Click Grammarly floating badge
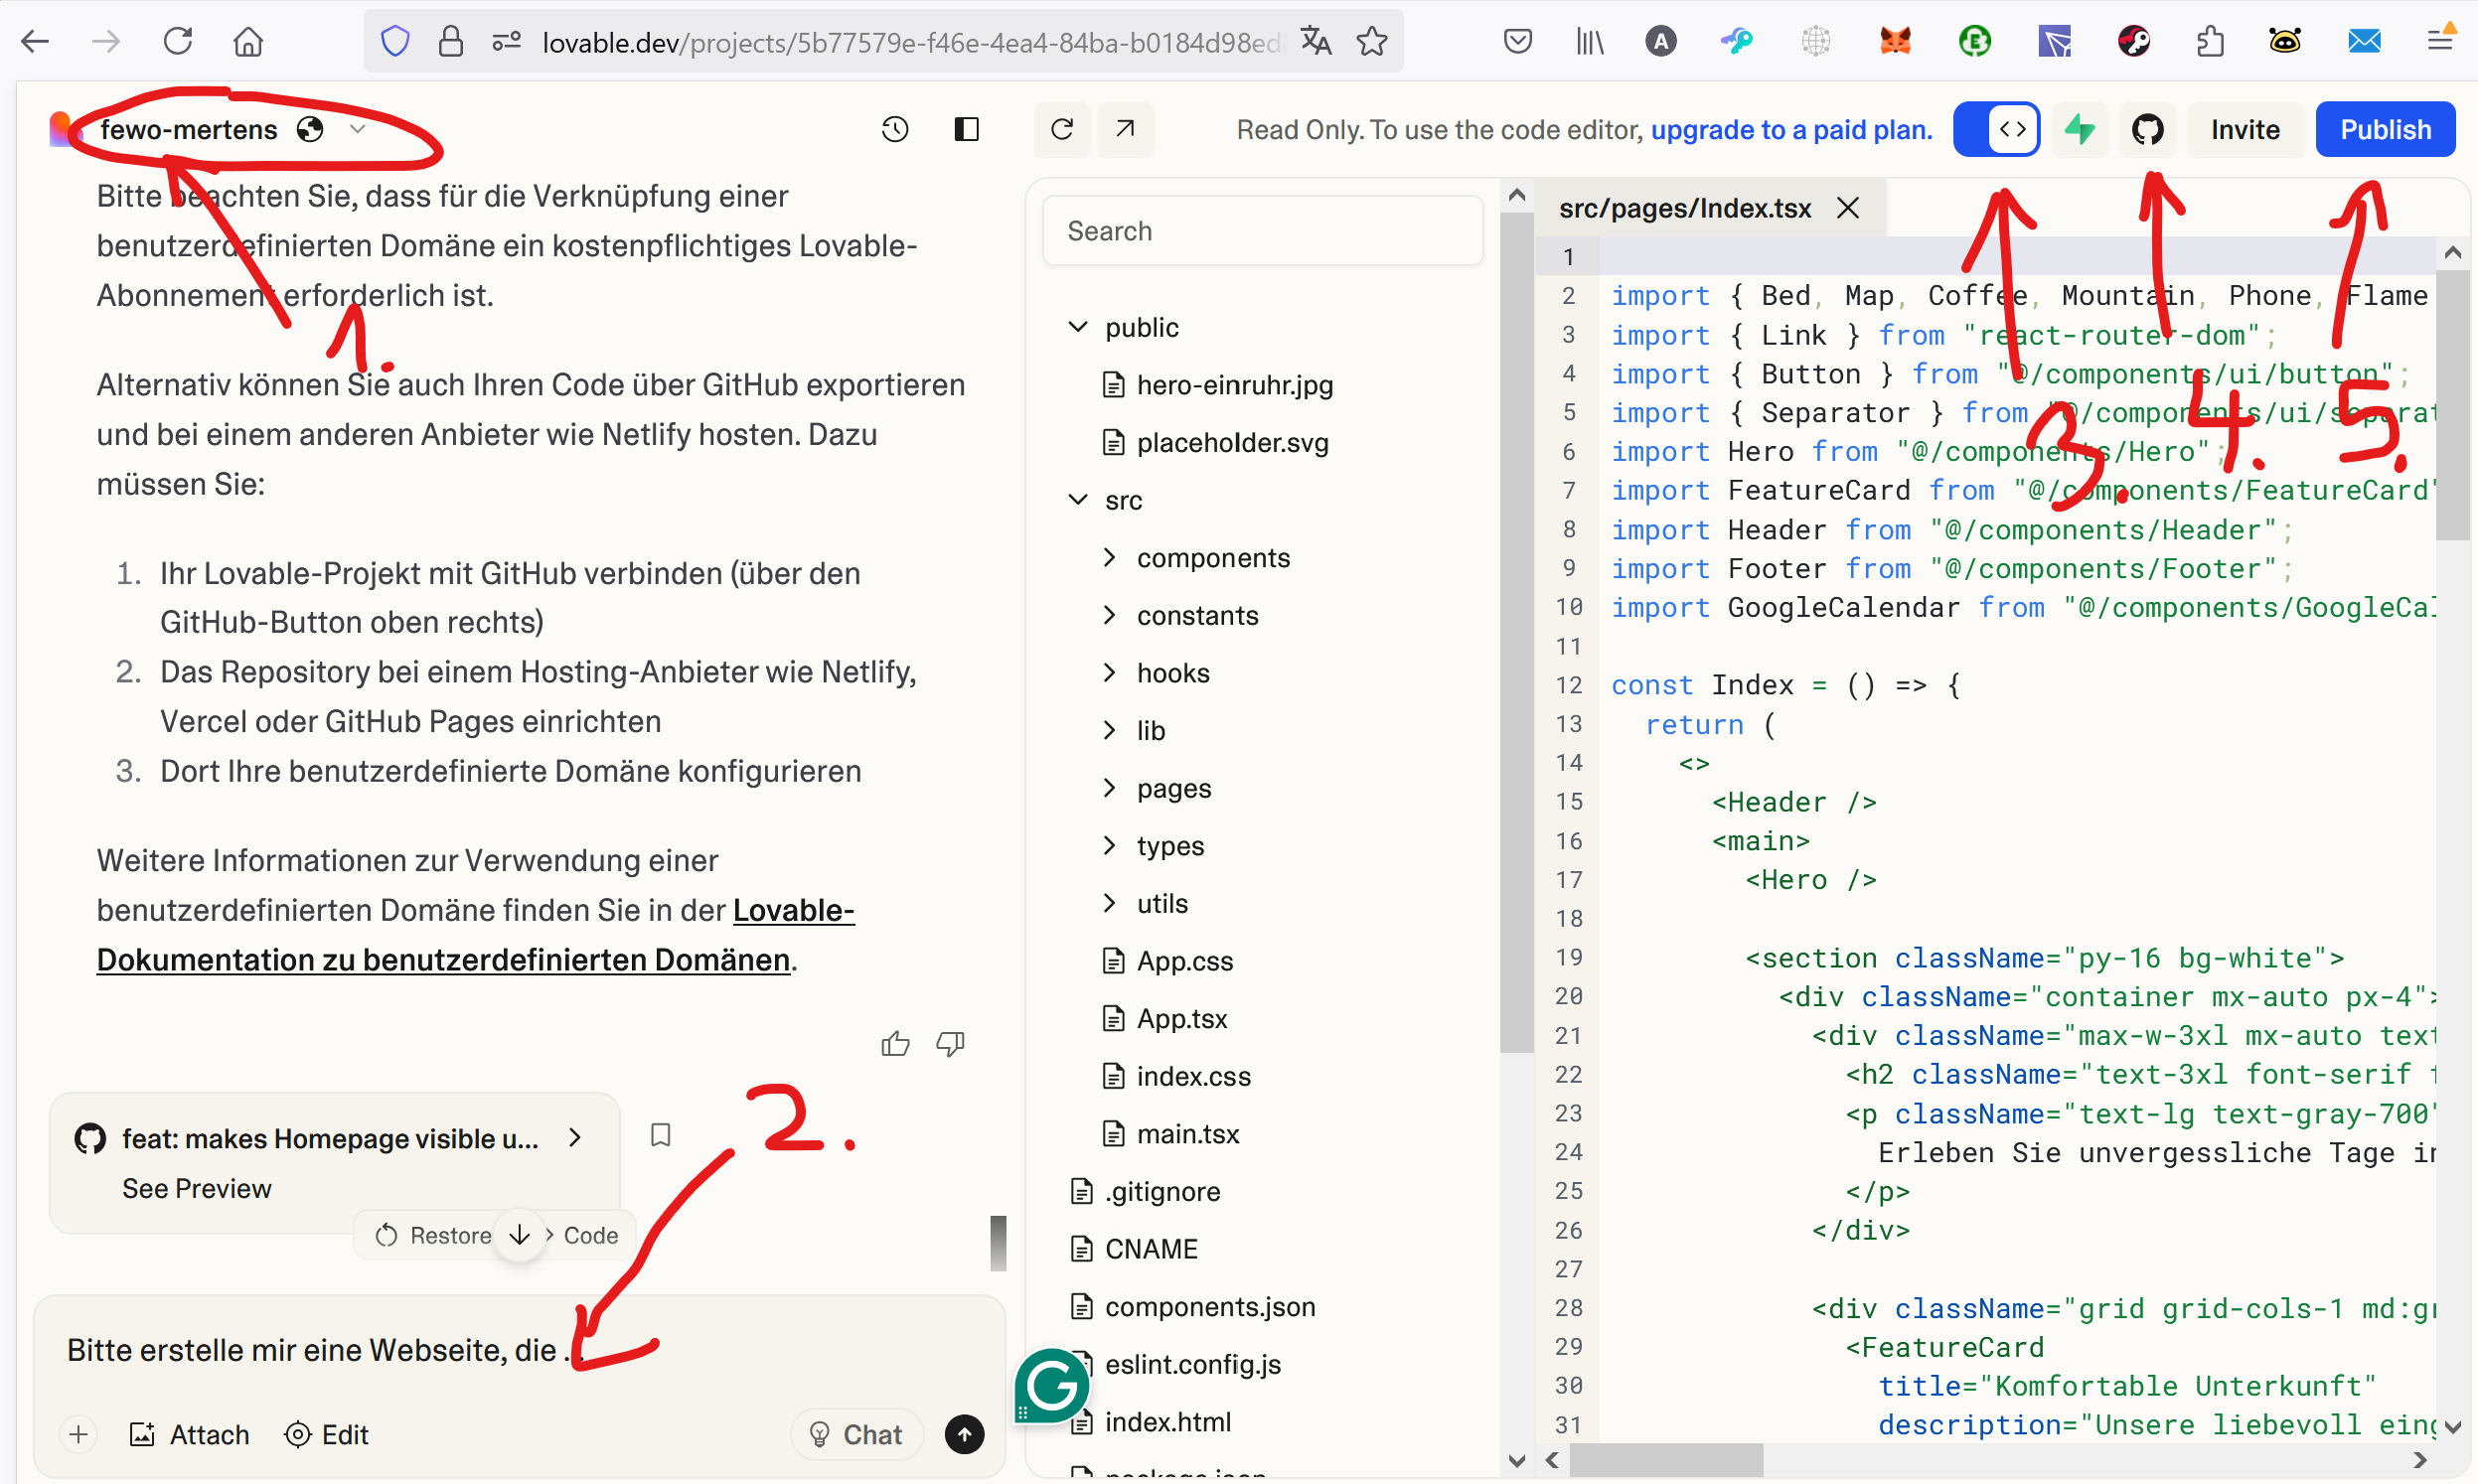The width and height of the screenshot is (2478, 1484). coord(1051,1386)
